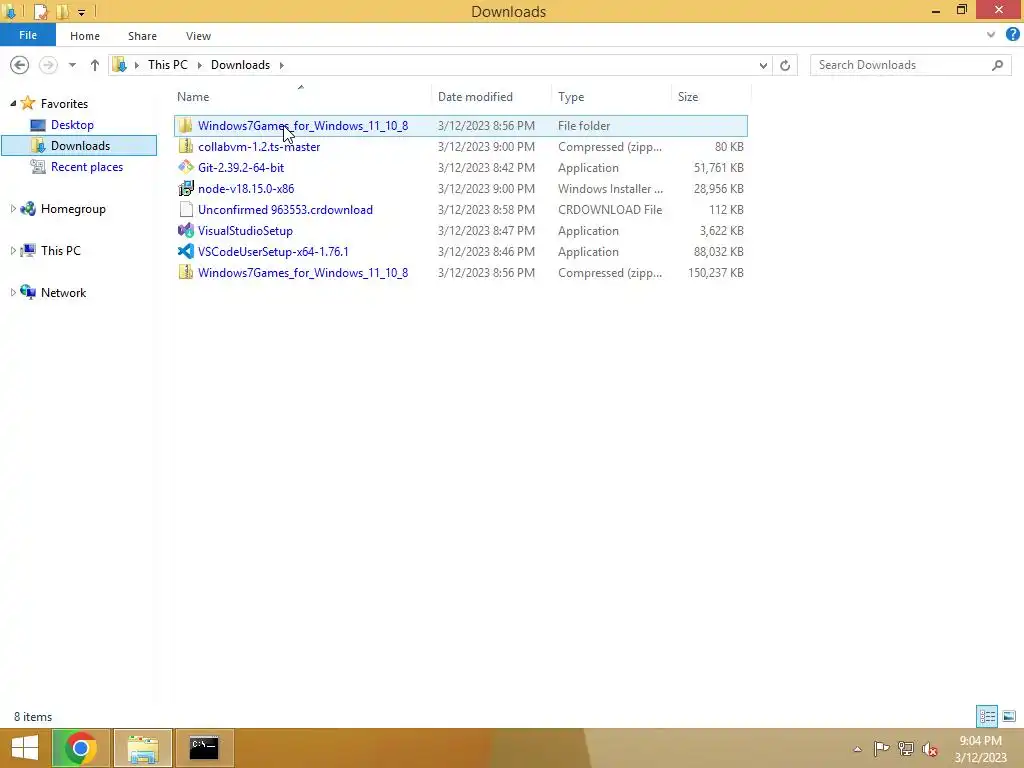Open Google Chrome from the taskbar
Viewport: 1024px width, 768px height.
coord(80,748)
